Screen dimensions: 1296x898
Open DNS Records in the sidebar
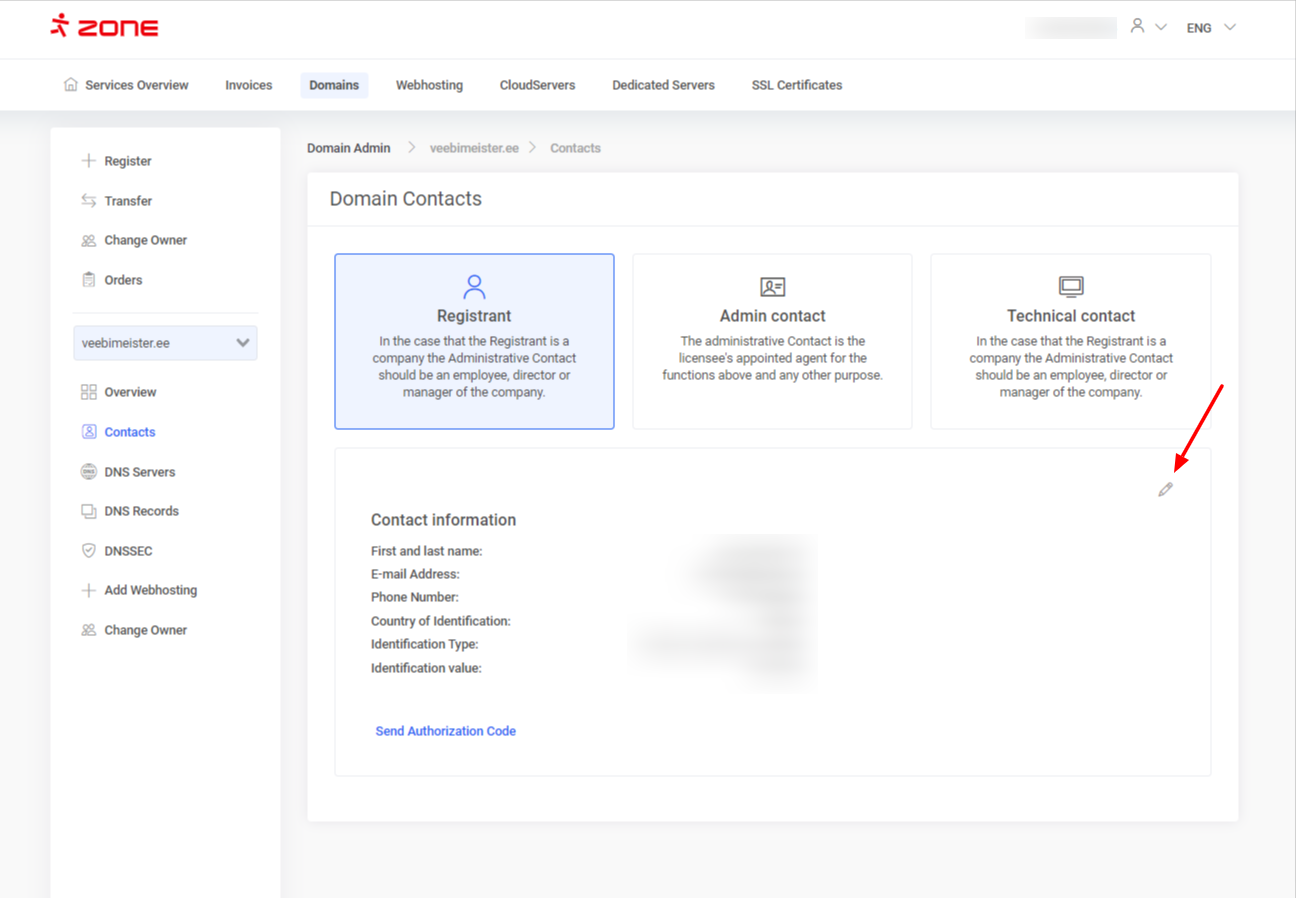pos(141,511)
